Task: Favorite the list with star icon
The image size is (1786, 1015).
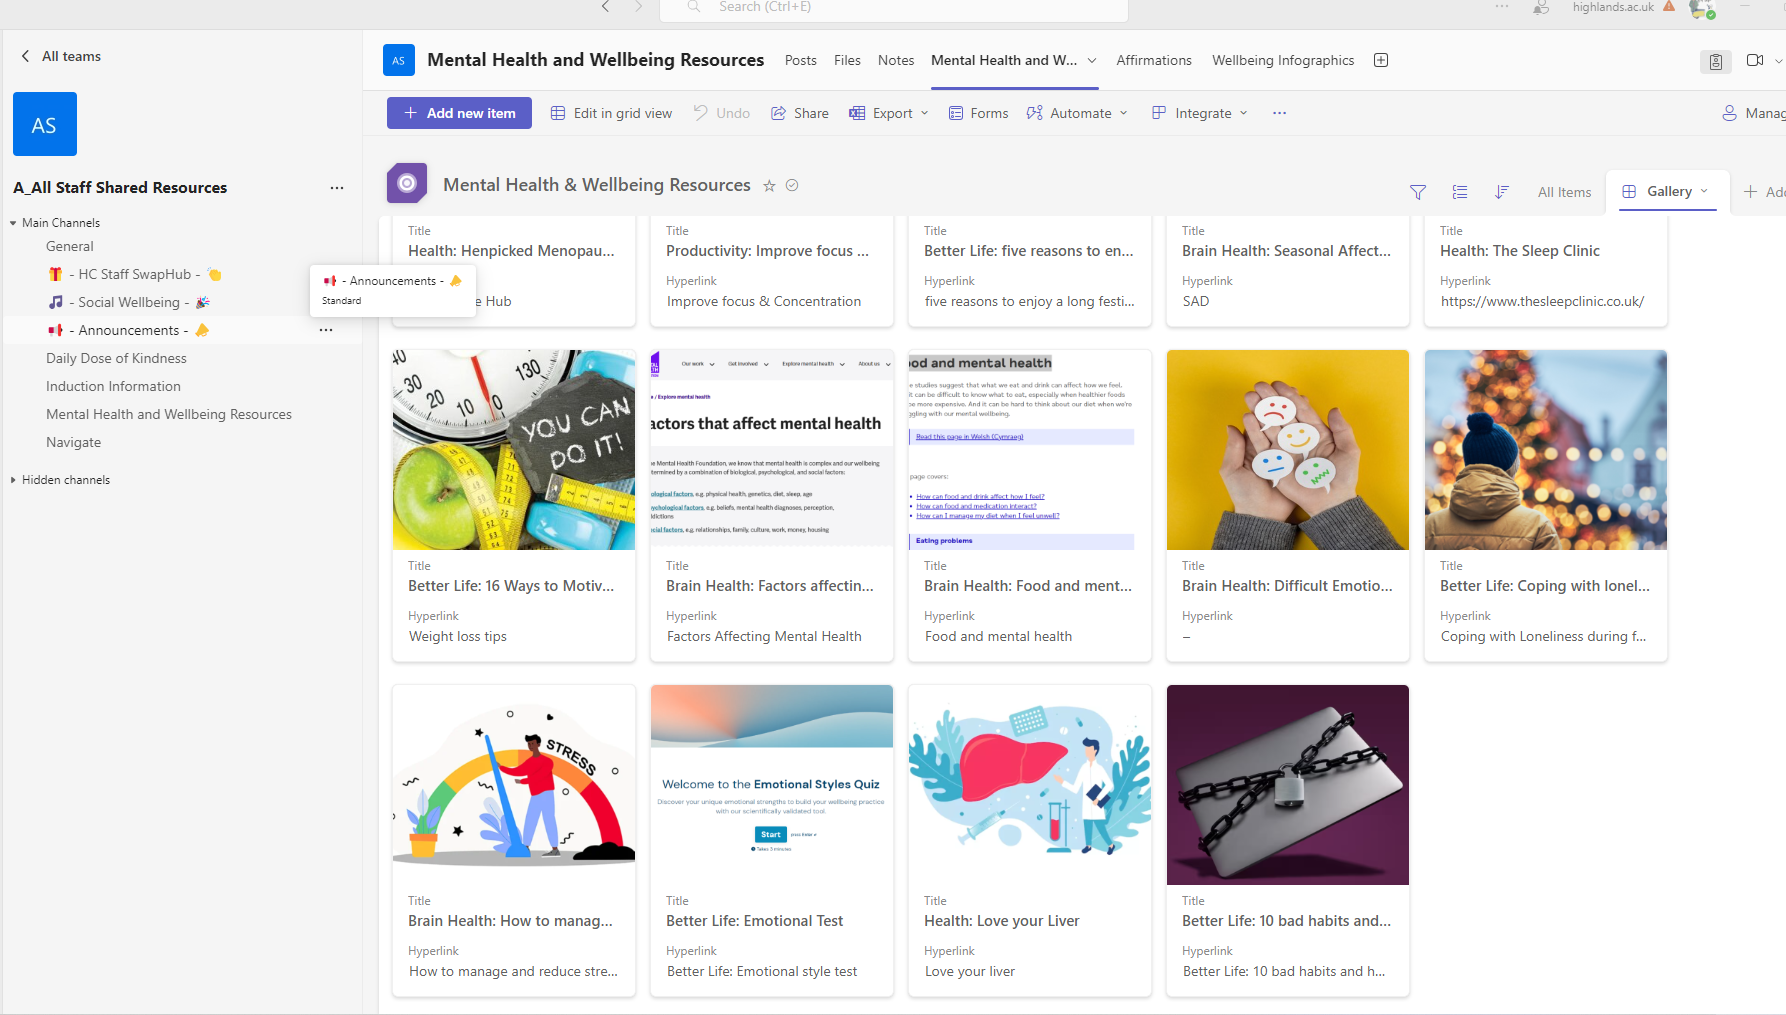Action: [x=769, y=186]
